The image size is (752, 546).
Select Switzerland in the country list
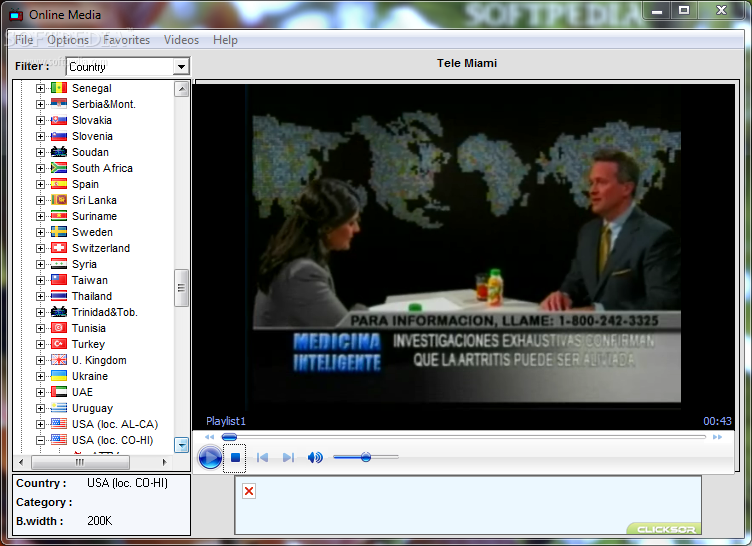click(x=101, y=248)
